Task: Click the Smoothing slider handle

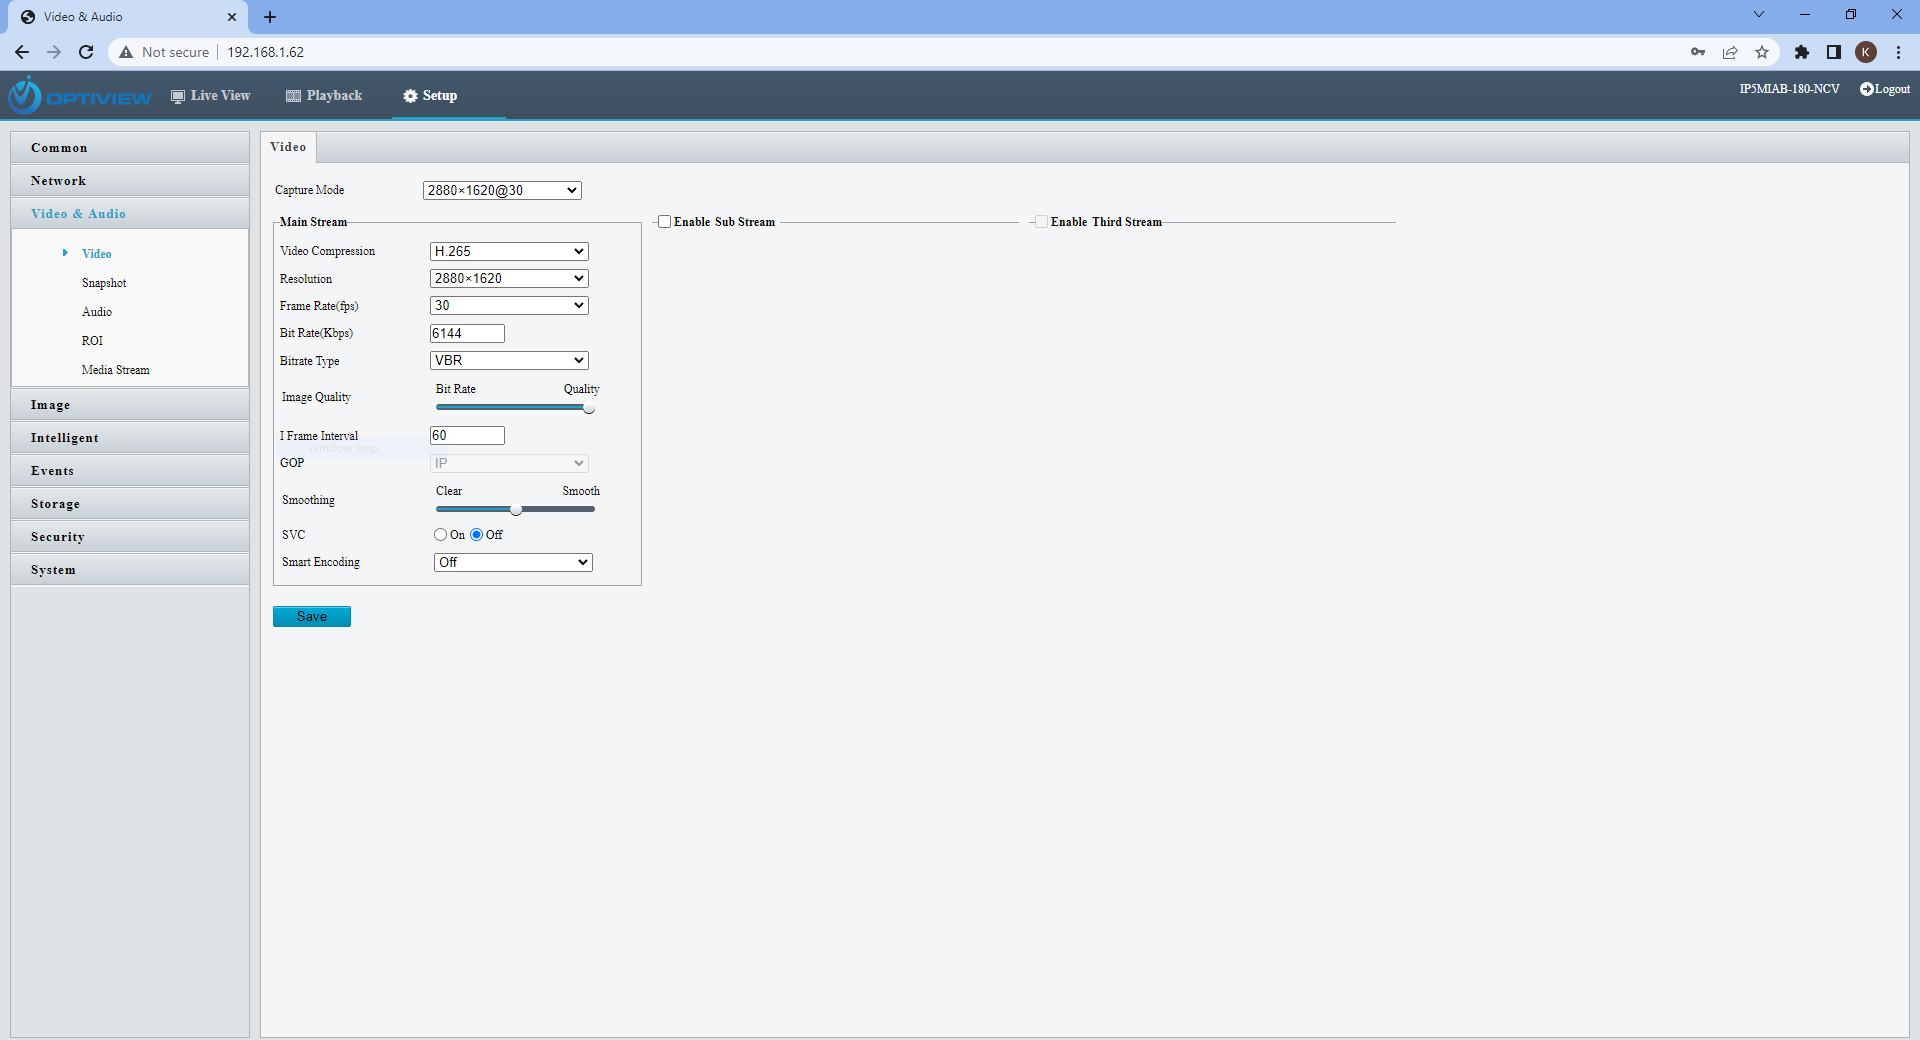Action: click(516, 510)
